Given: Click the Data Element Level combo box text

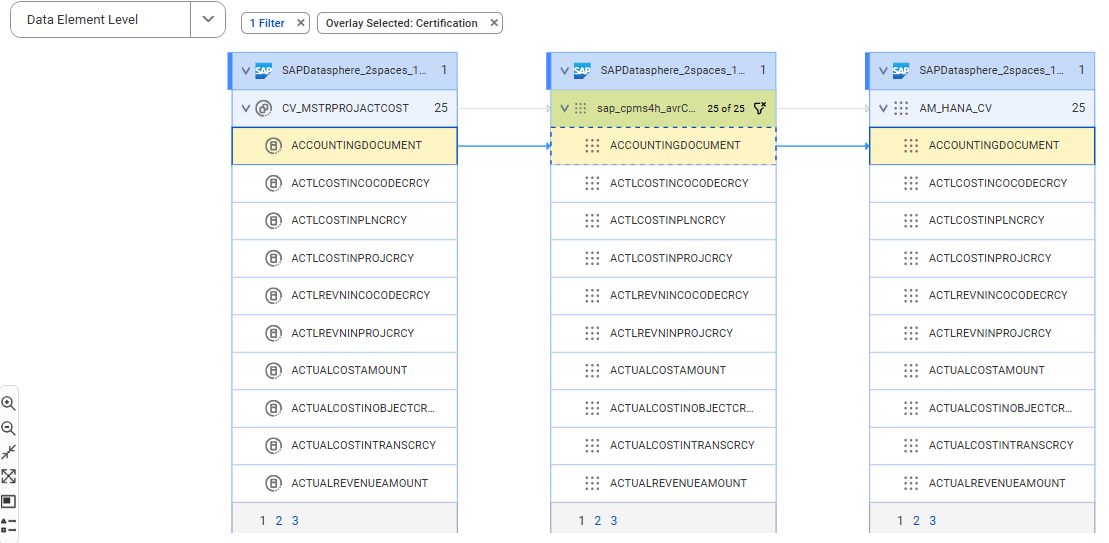Looking at the screenshot, I should click(83, 20).
